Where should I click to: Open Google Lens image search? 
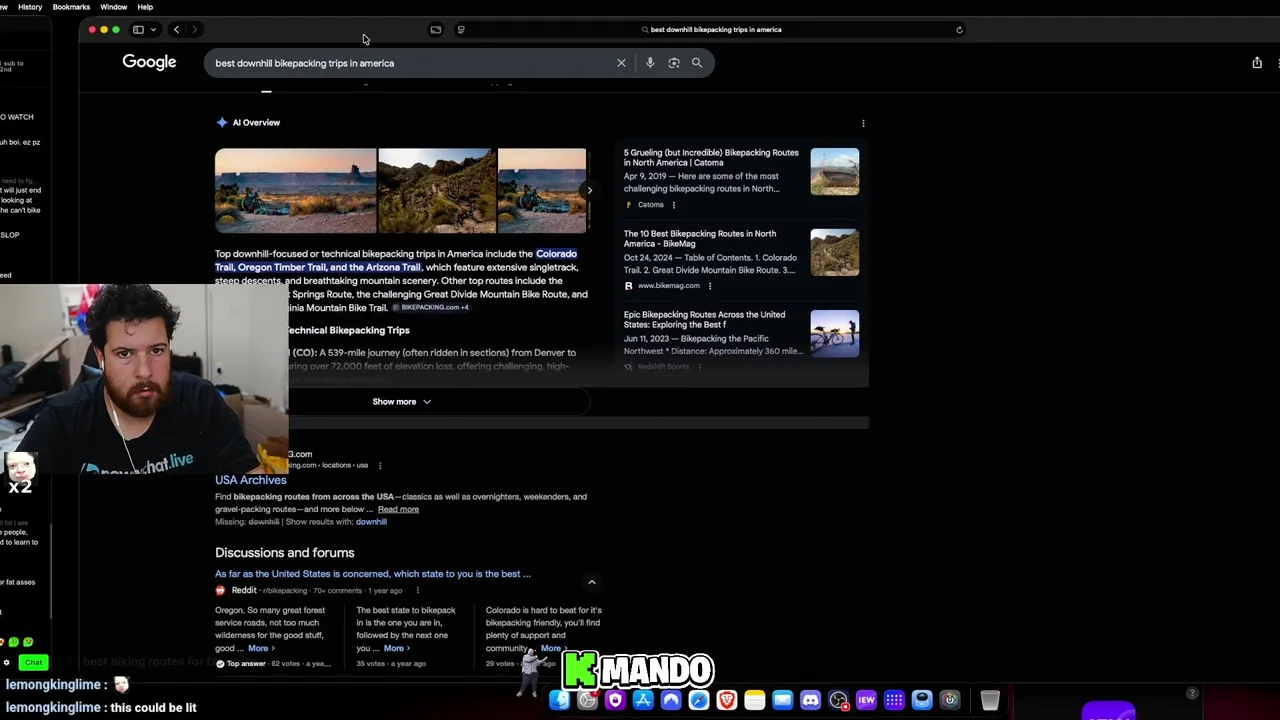point(674,63)
